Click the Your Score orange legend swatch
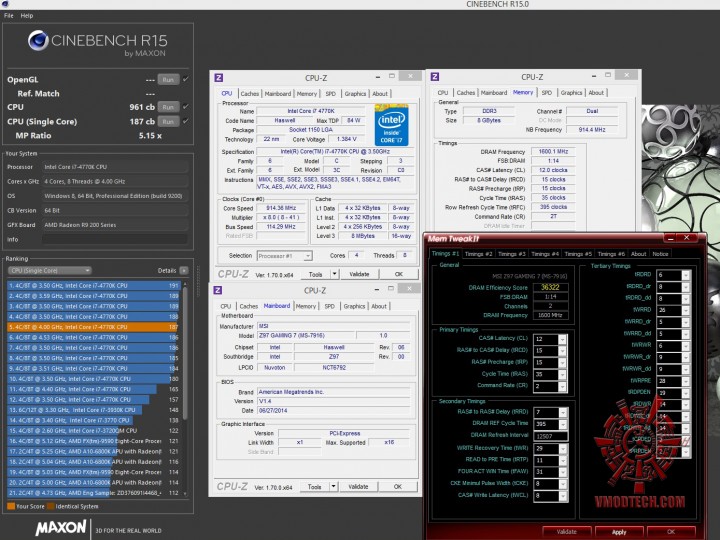This screenshot has width=720, height=540. (x=11, y=506)
